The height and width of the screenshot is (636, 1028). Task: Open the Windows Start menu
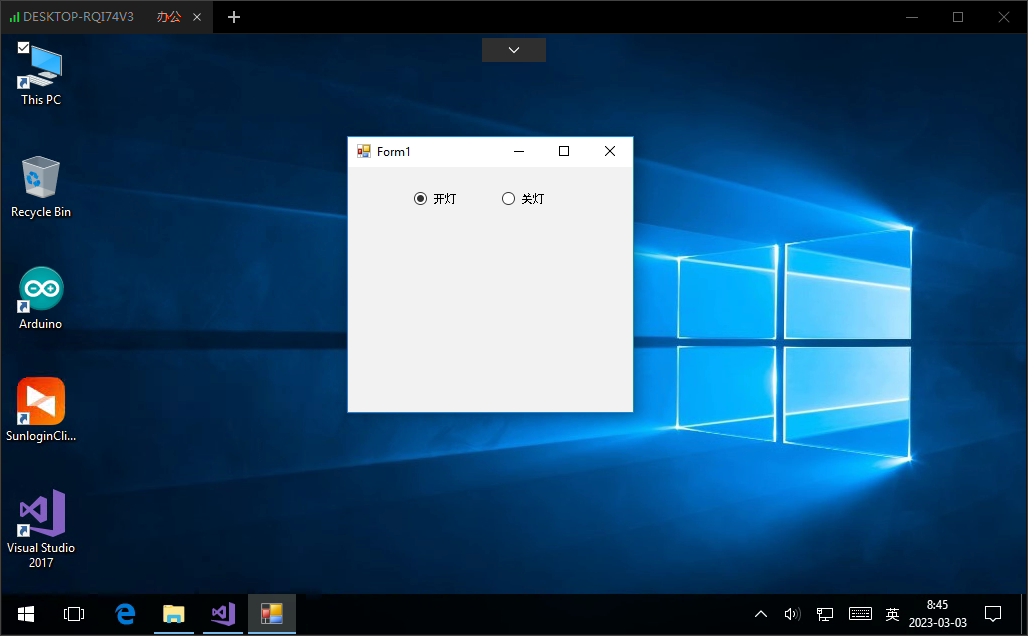coord(26,614)
